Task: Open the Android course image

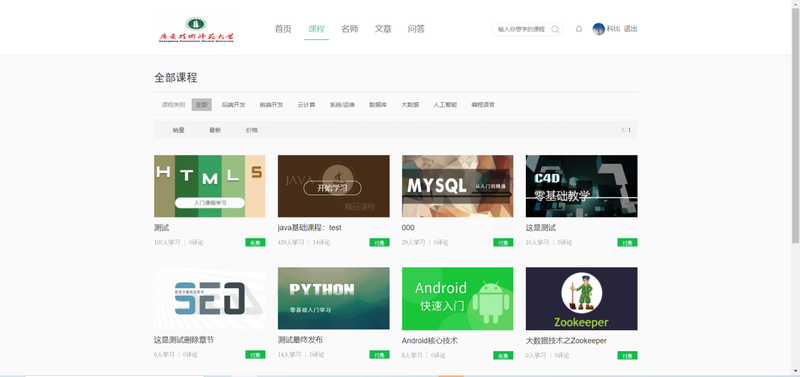Action: (x=458, y=298)
